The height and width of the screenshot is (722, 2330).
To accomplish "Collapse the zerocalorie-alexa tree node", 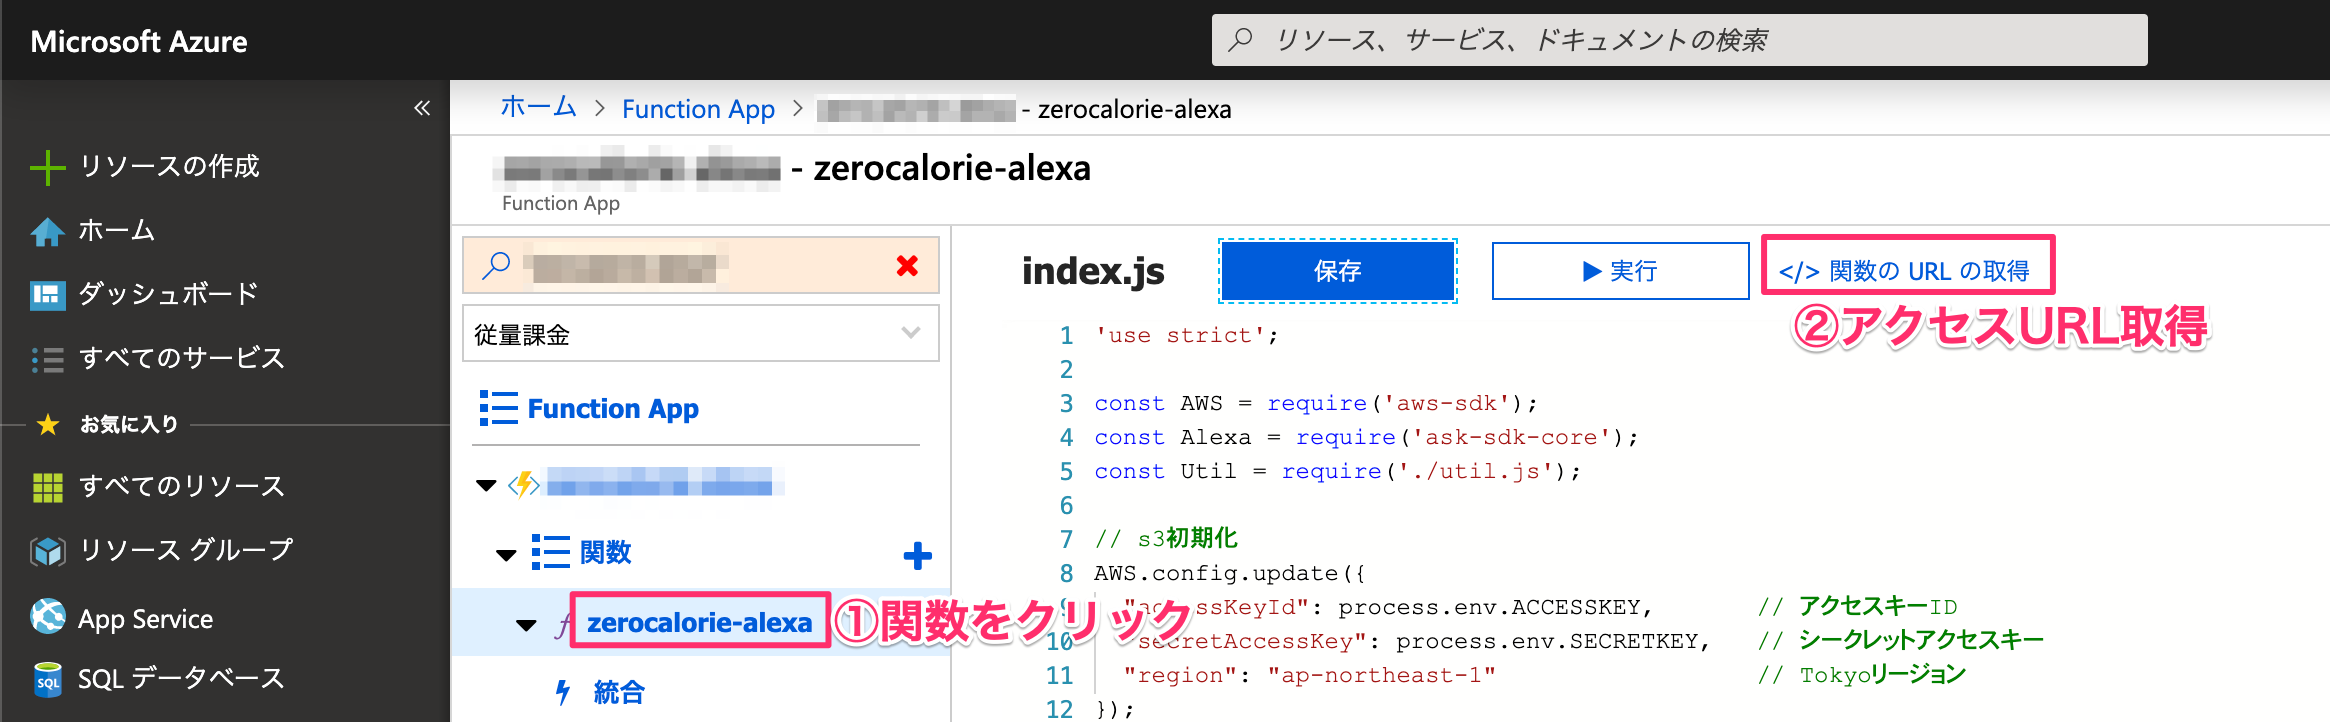I will pyautogui.click(x=526, y=626).
